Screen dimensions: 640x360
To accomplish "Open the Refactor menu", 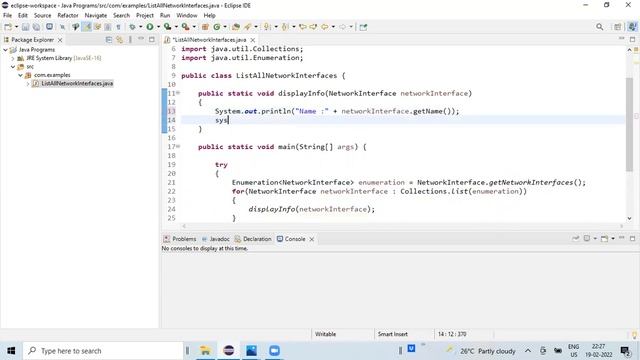I will pos(68,16).
